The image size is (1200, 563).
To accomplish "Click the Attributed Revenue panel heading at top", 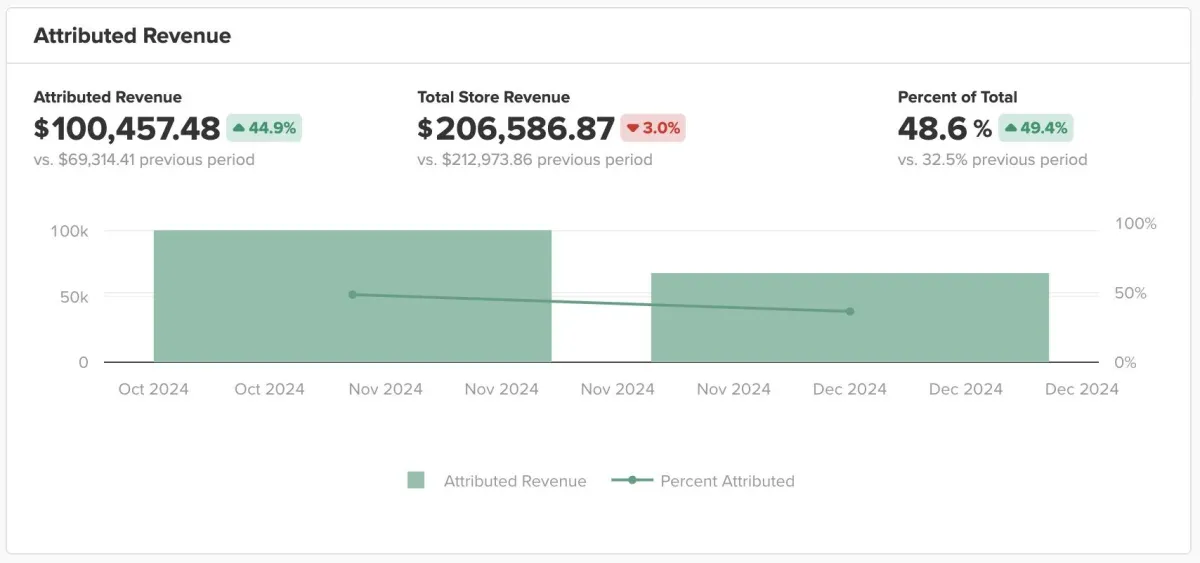I will pyautogui.click(x=132, y=36).
